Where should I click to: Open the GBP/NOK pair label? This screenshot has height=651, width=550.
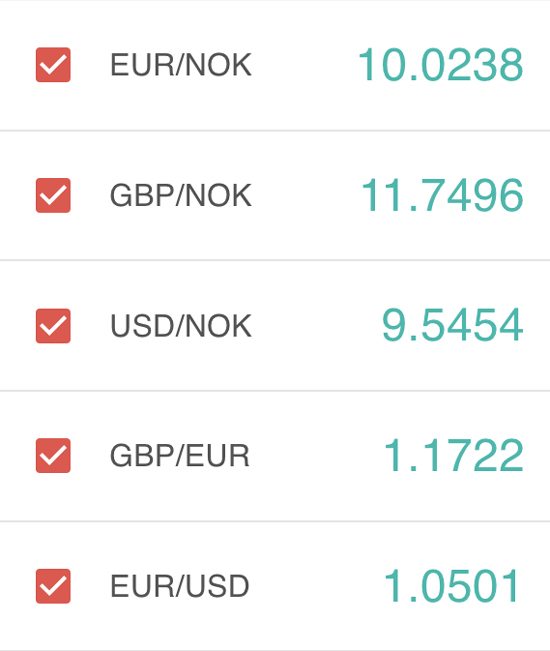(181, 195)
